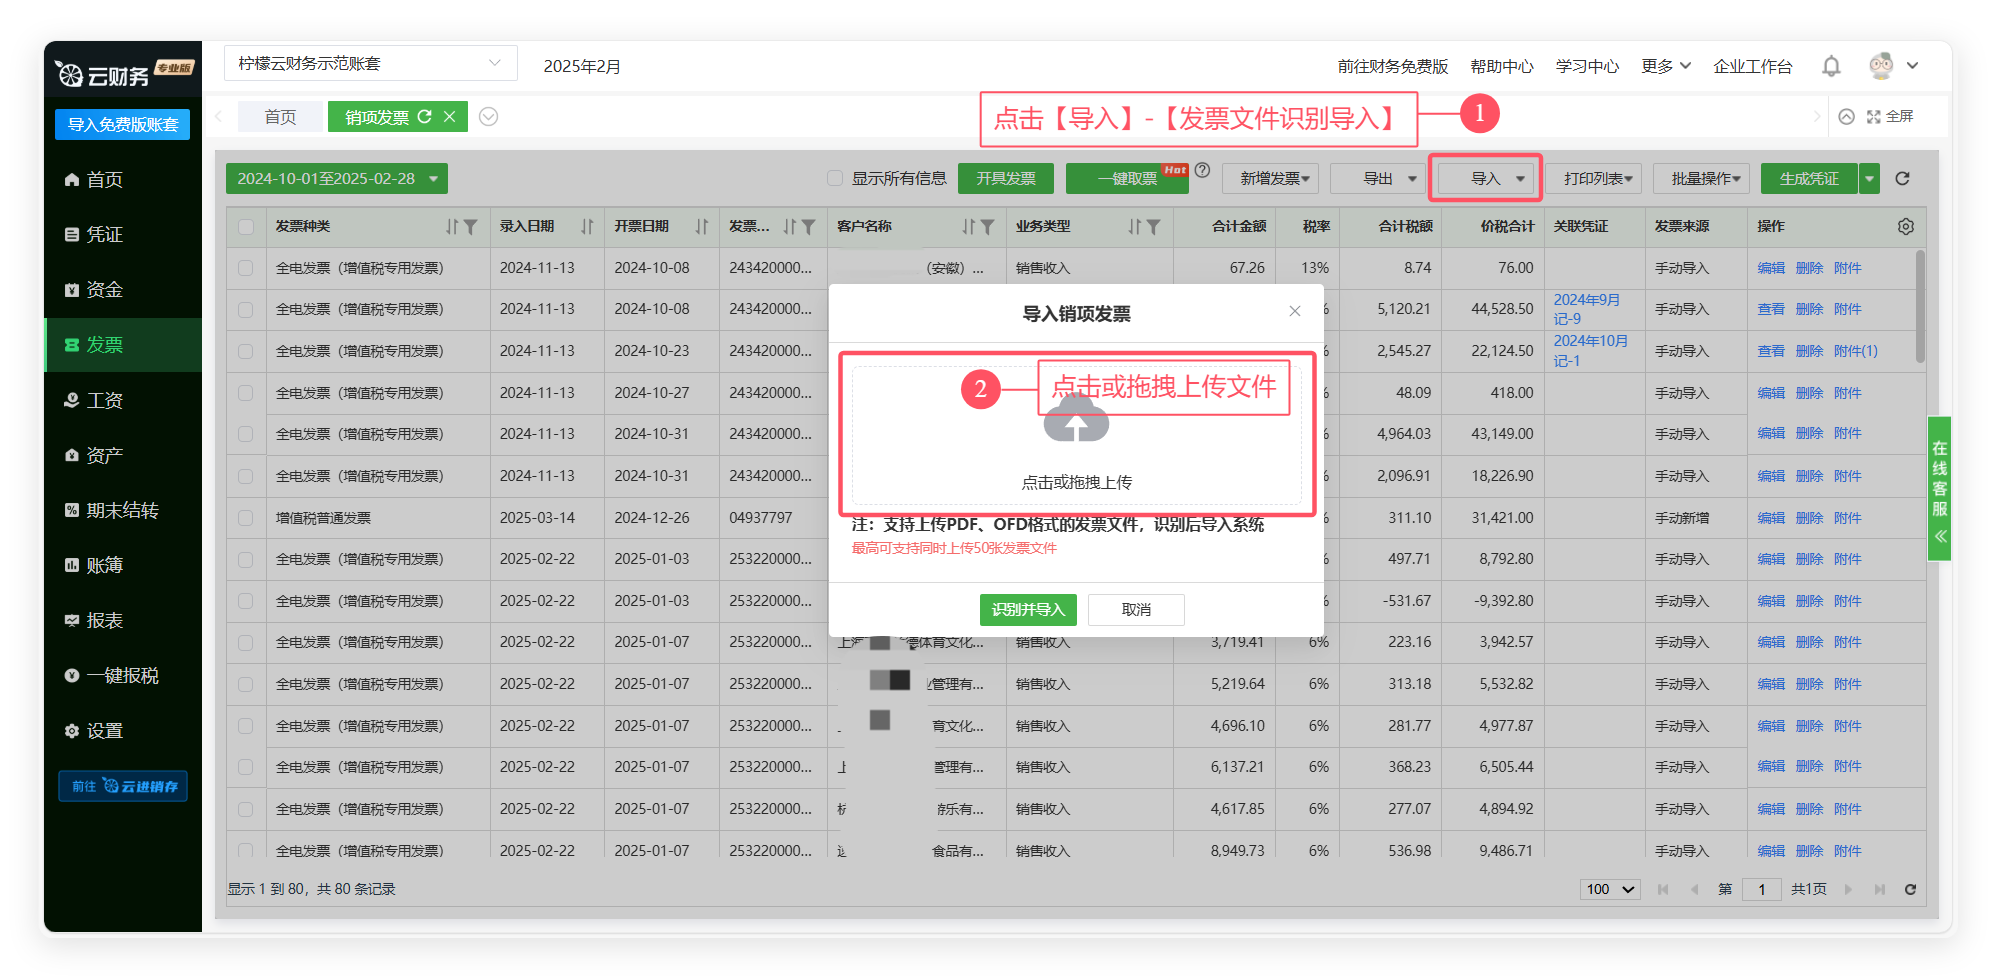Click the cloud upload icon in dialog
This screenshot has width=1996, height=976.
[x=1075, y=423]
